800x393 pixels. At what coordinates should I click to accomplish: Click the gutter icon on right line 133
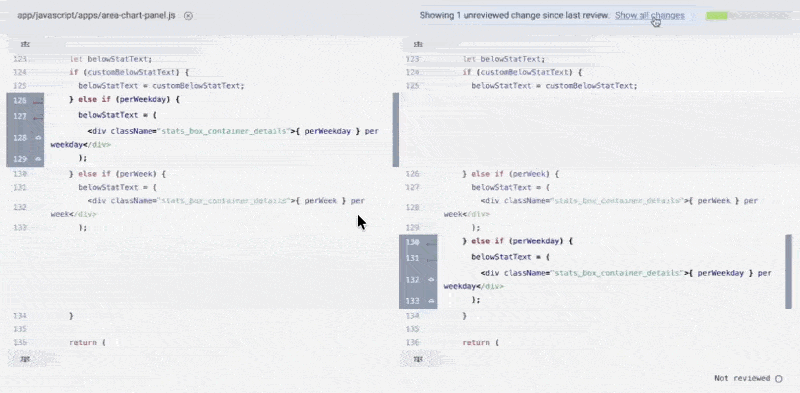click(x=431, y=301)
